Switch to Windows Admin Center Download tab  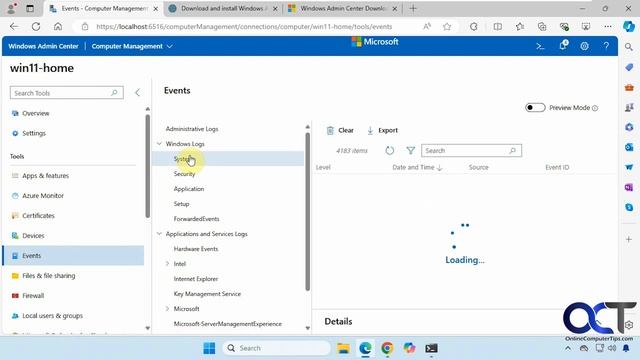tap(343, 8)
